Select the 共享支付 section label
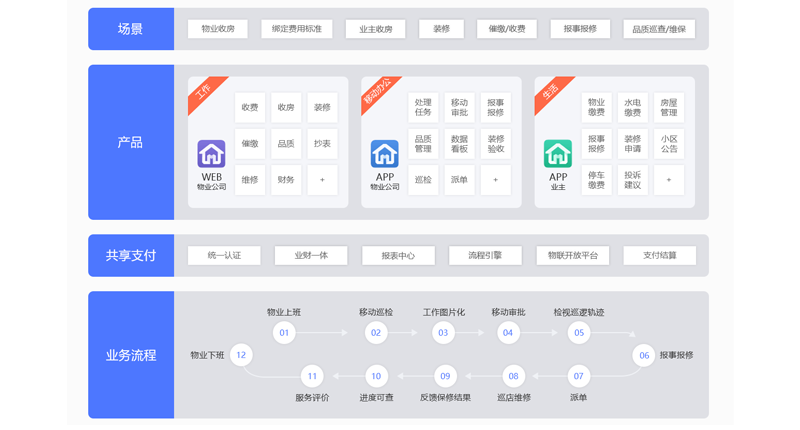The image size is (800, 430). coord(131,256)
